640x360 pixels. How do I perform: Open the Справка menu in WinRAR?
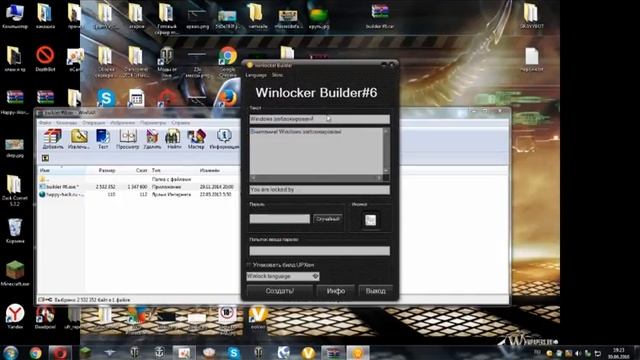pos(180,122)
